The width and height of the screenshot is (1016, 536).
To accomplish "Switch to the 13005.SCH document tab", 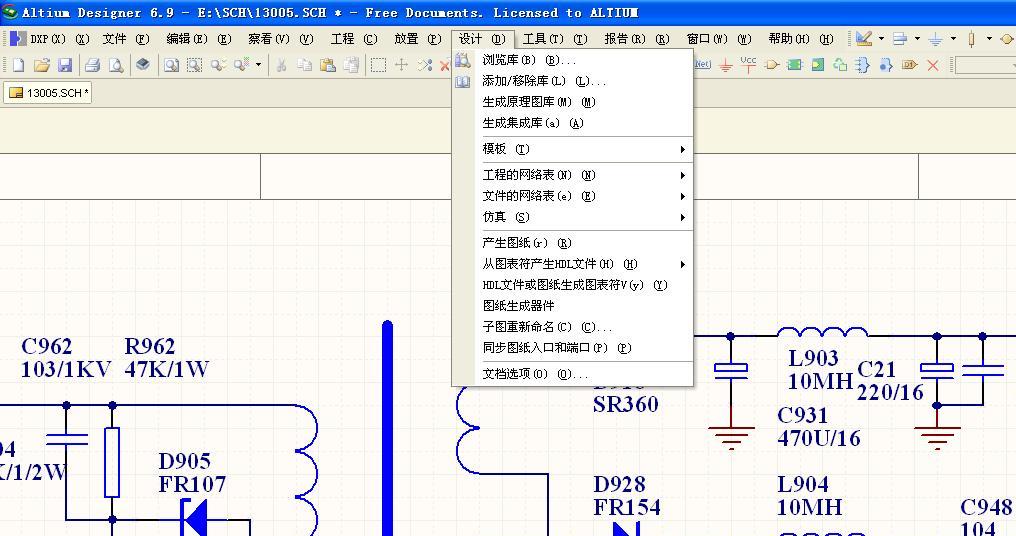I will pos(48,93).
